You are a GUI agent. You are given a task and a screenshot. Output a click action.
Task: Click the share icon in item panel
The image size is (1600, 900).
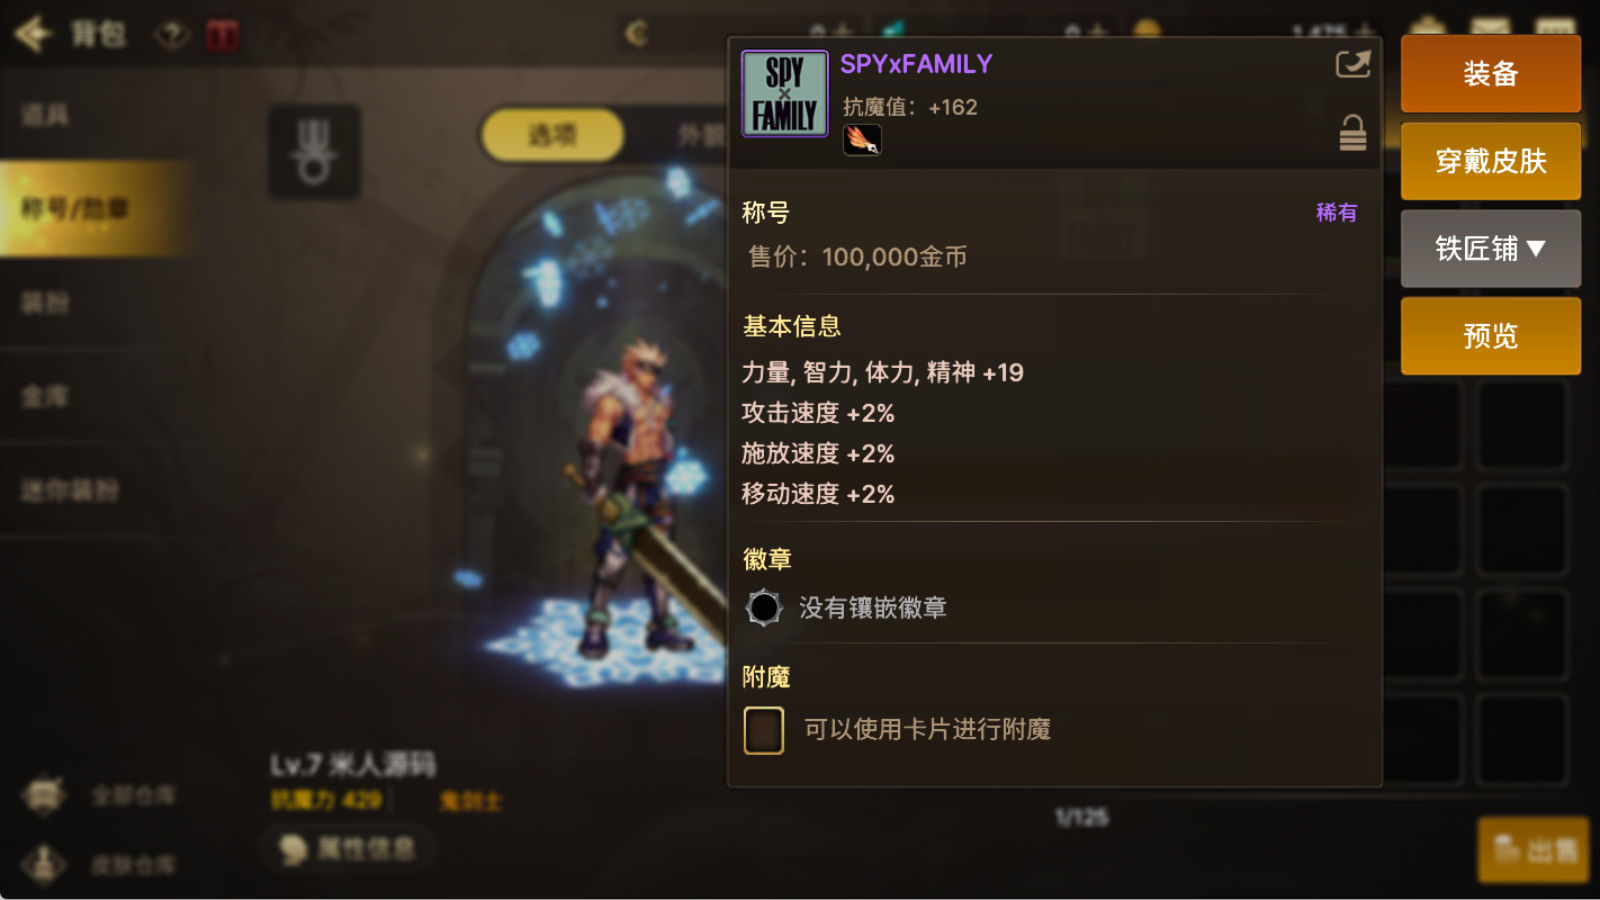point(1352,65)
